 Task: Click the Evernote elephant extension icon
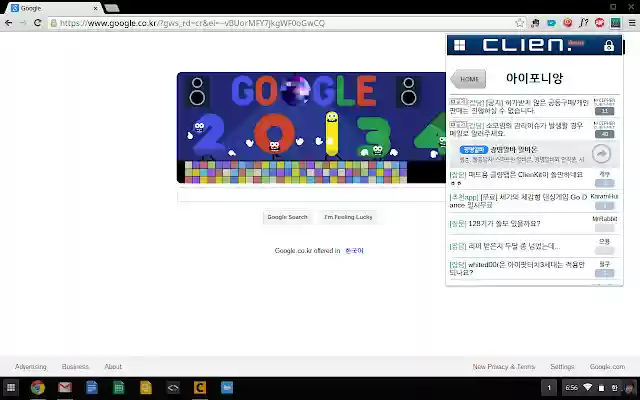pyautogui.click(x=535, y=23)
